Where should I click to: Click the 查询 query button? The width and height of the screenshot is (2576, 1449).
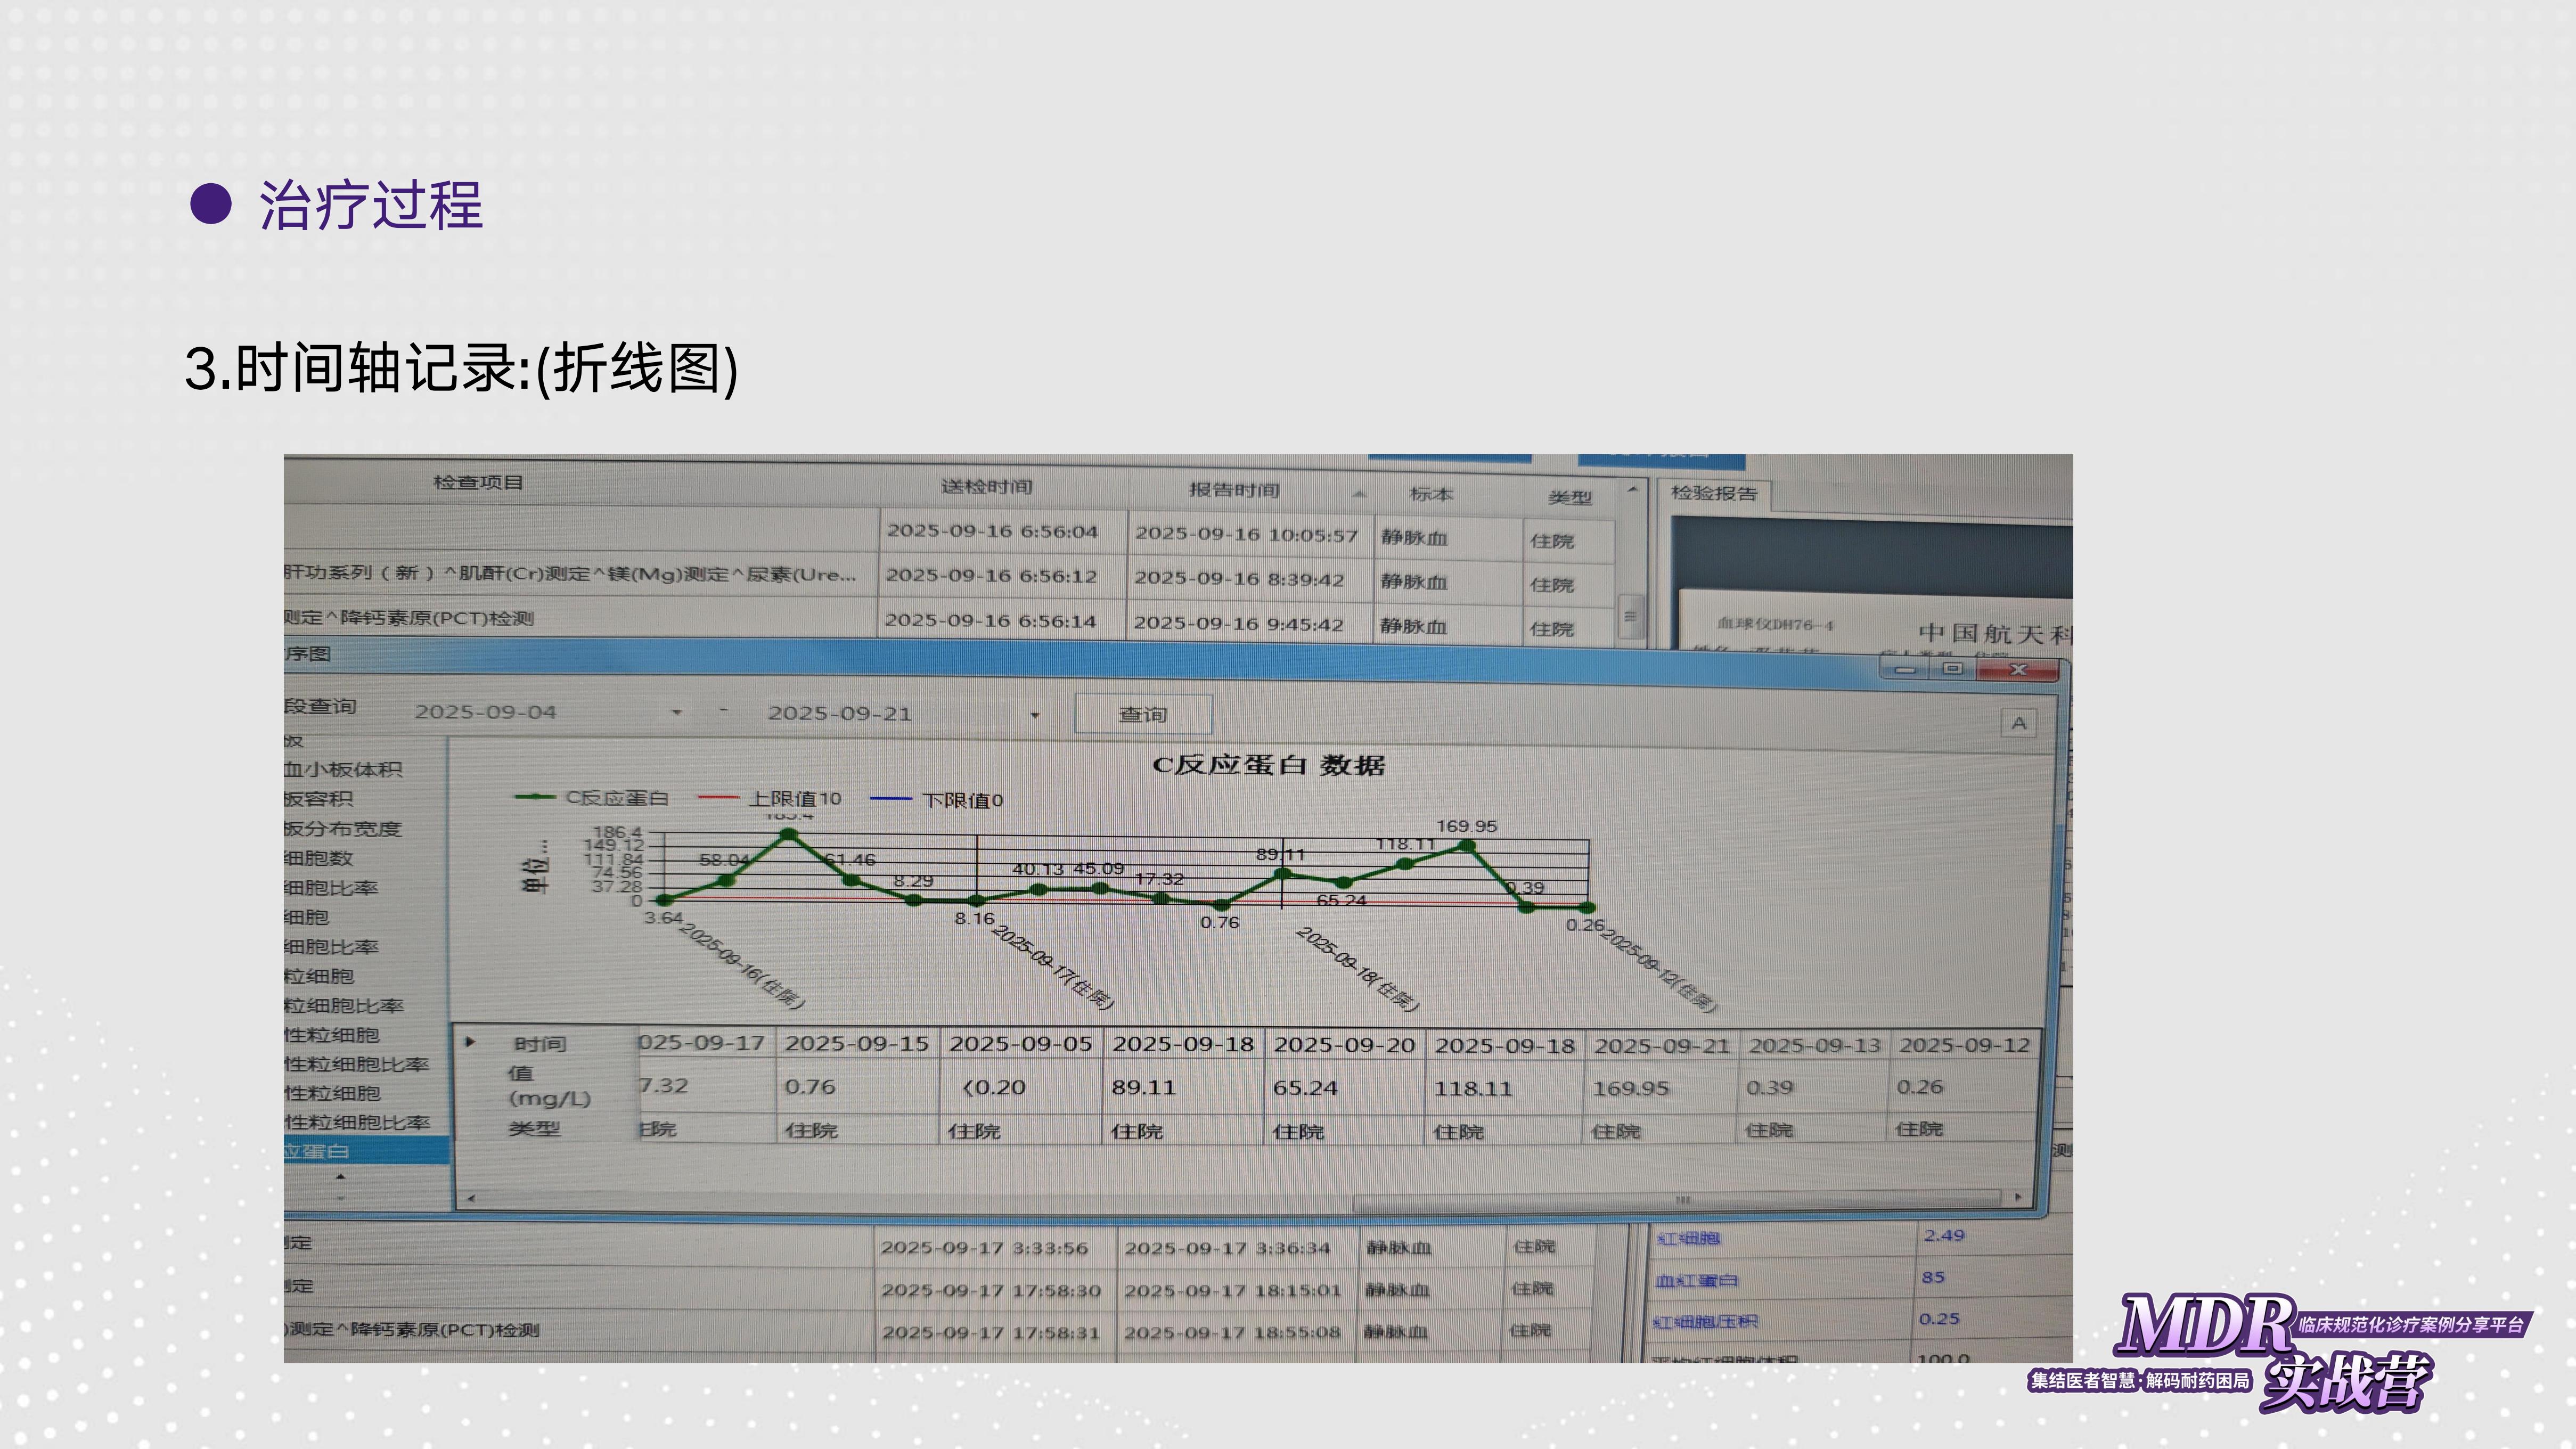[x=1143, y=714]
